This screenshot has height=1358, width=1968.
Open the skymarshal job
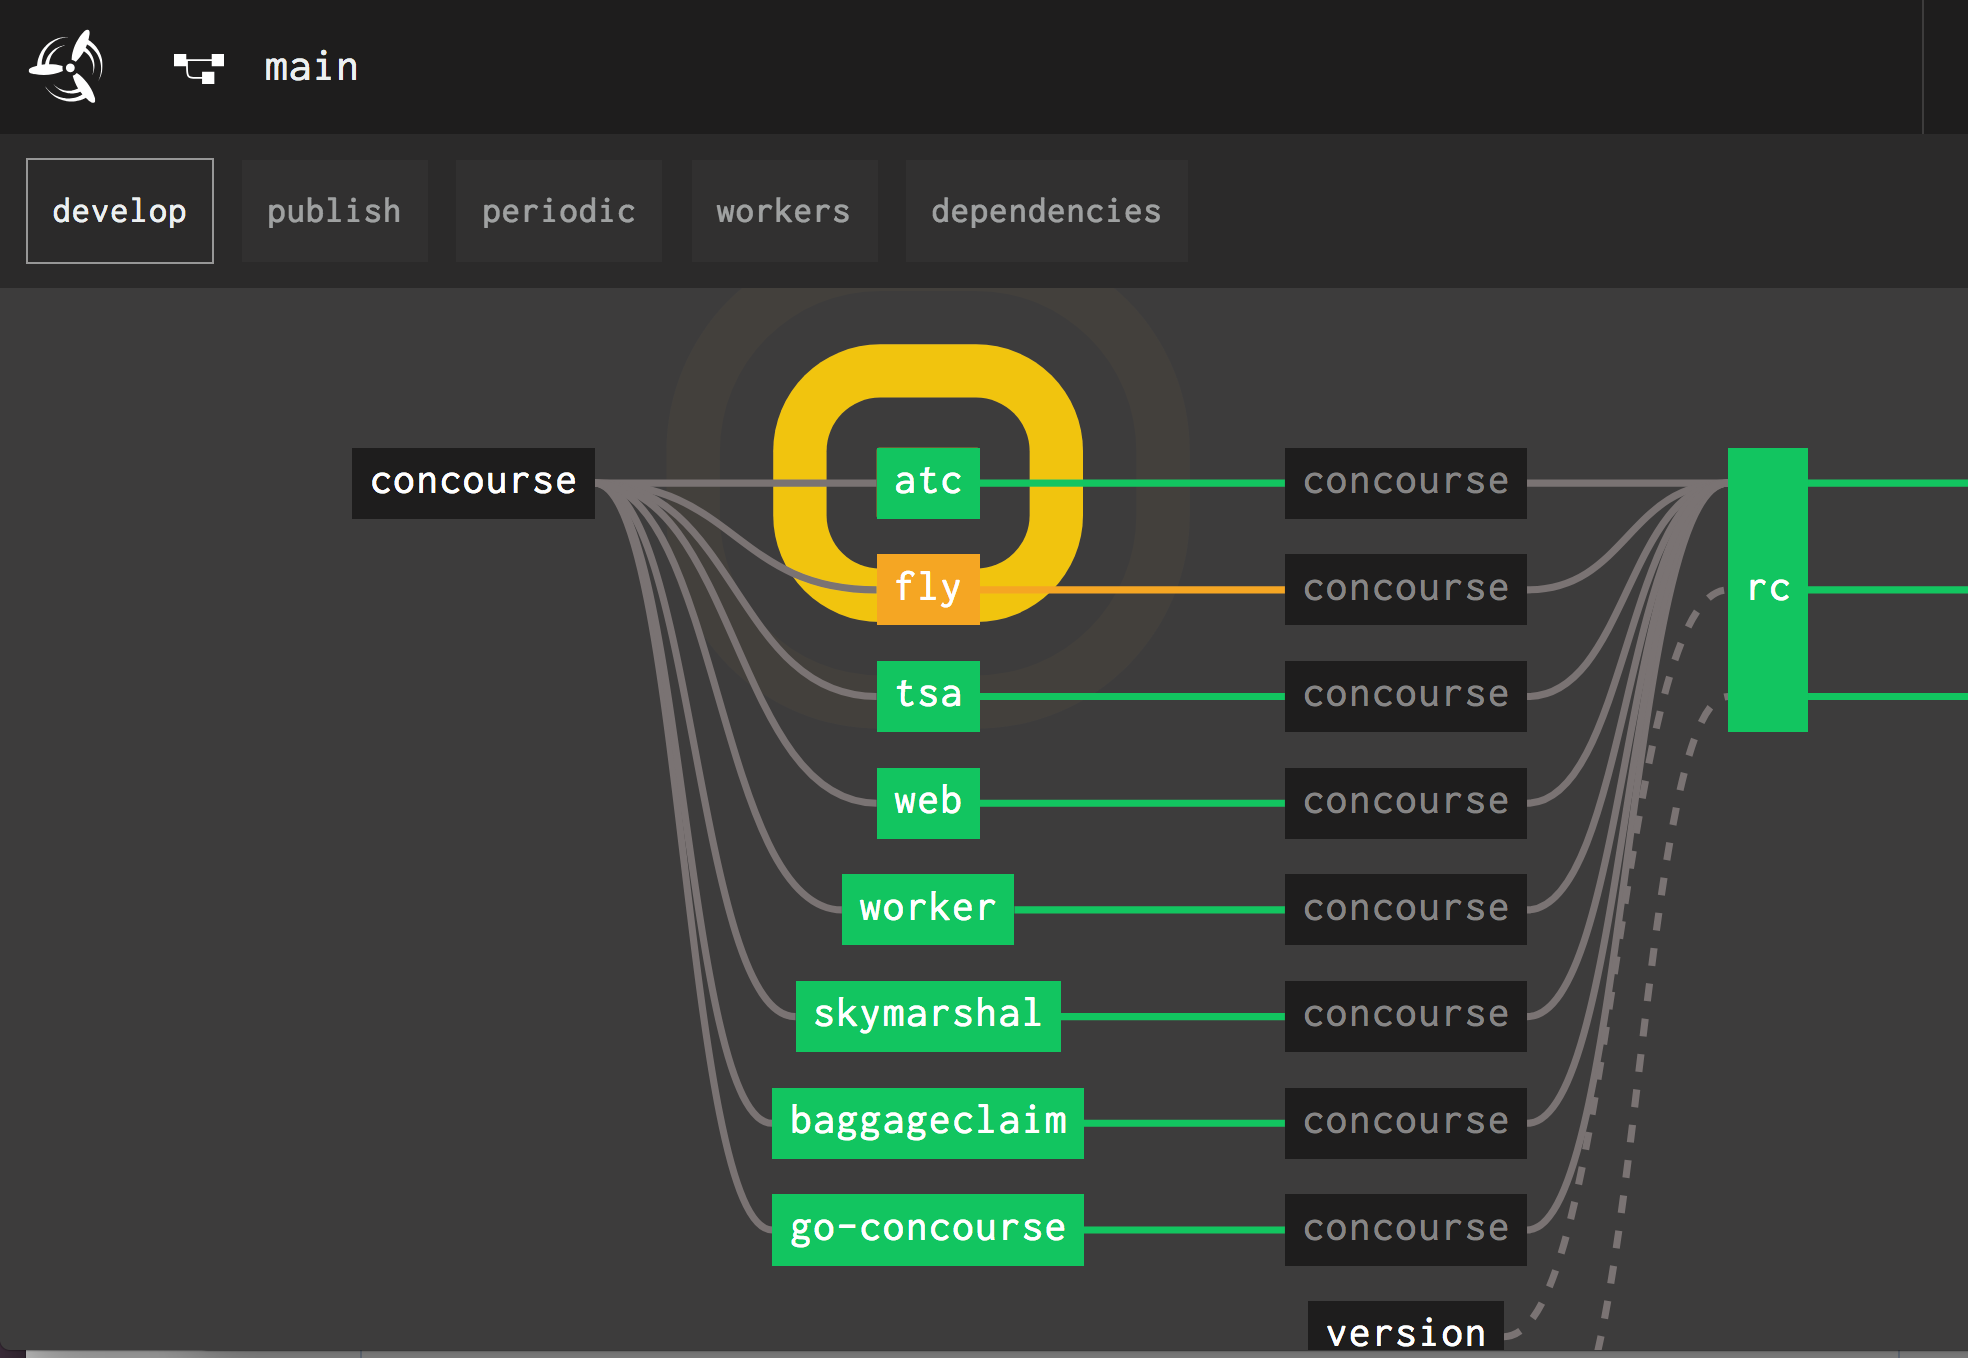tap(928, 1016)
